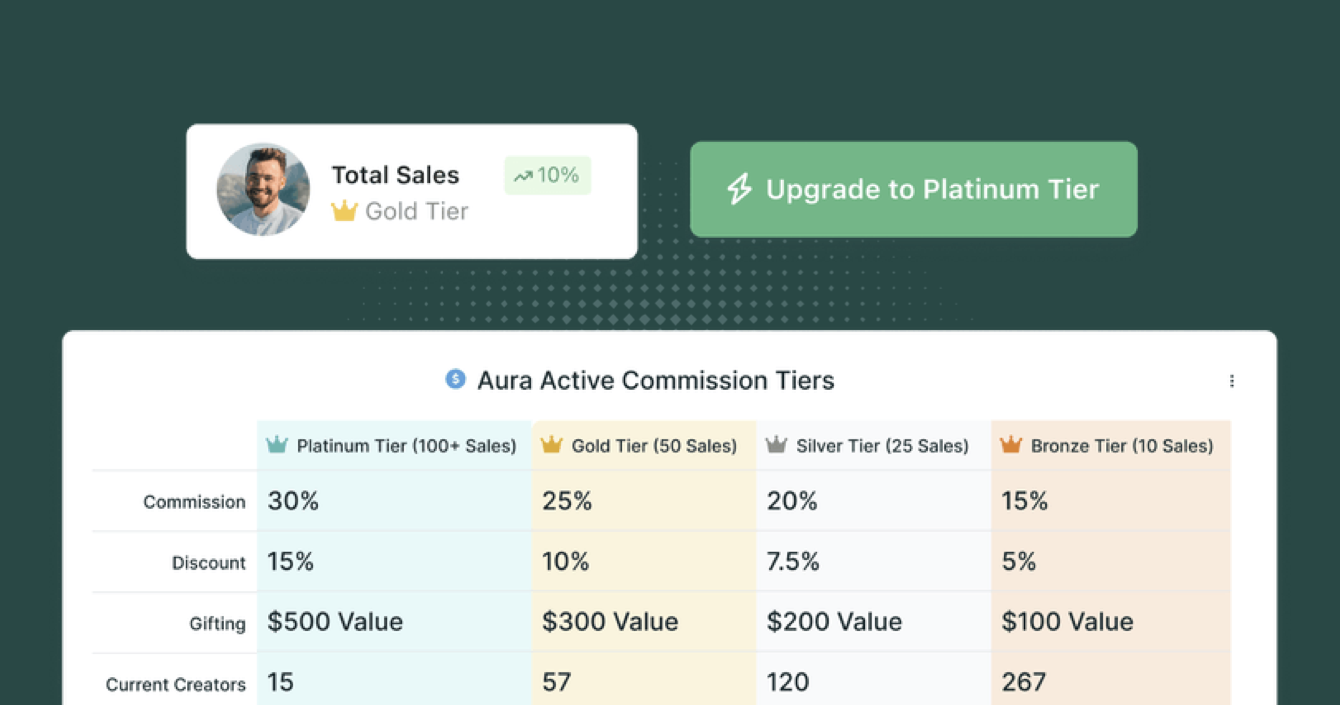This screenshot has width=1340, height=705.
Task: Select the Gold Tier (50 Sales) column tab
Action: pyautogui.click(x=643, y=445)
